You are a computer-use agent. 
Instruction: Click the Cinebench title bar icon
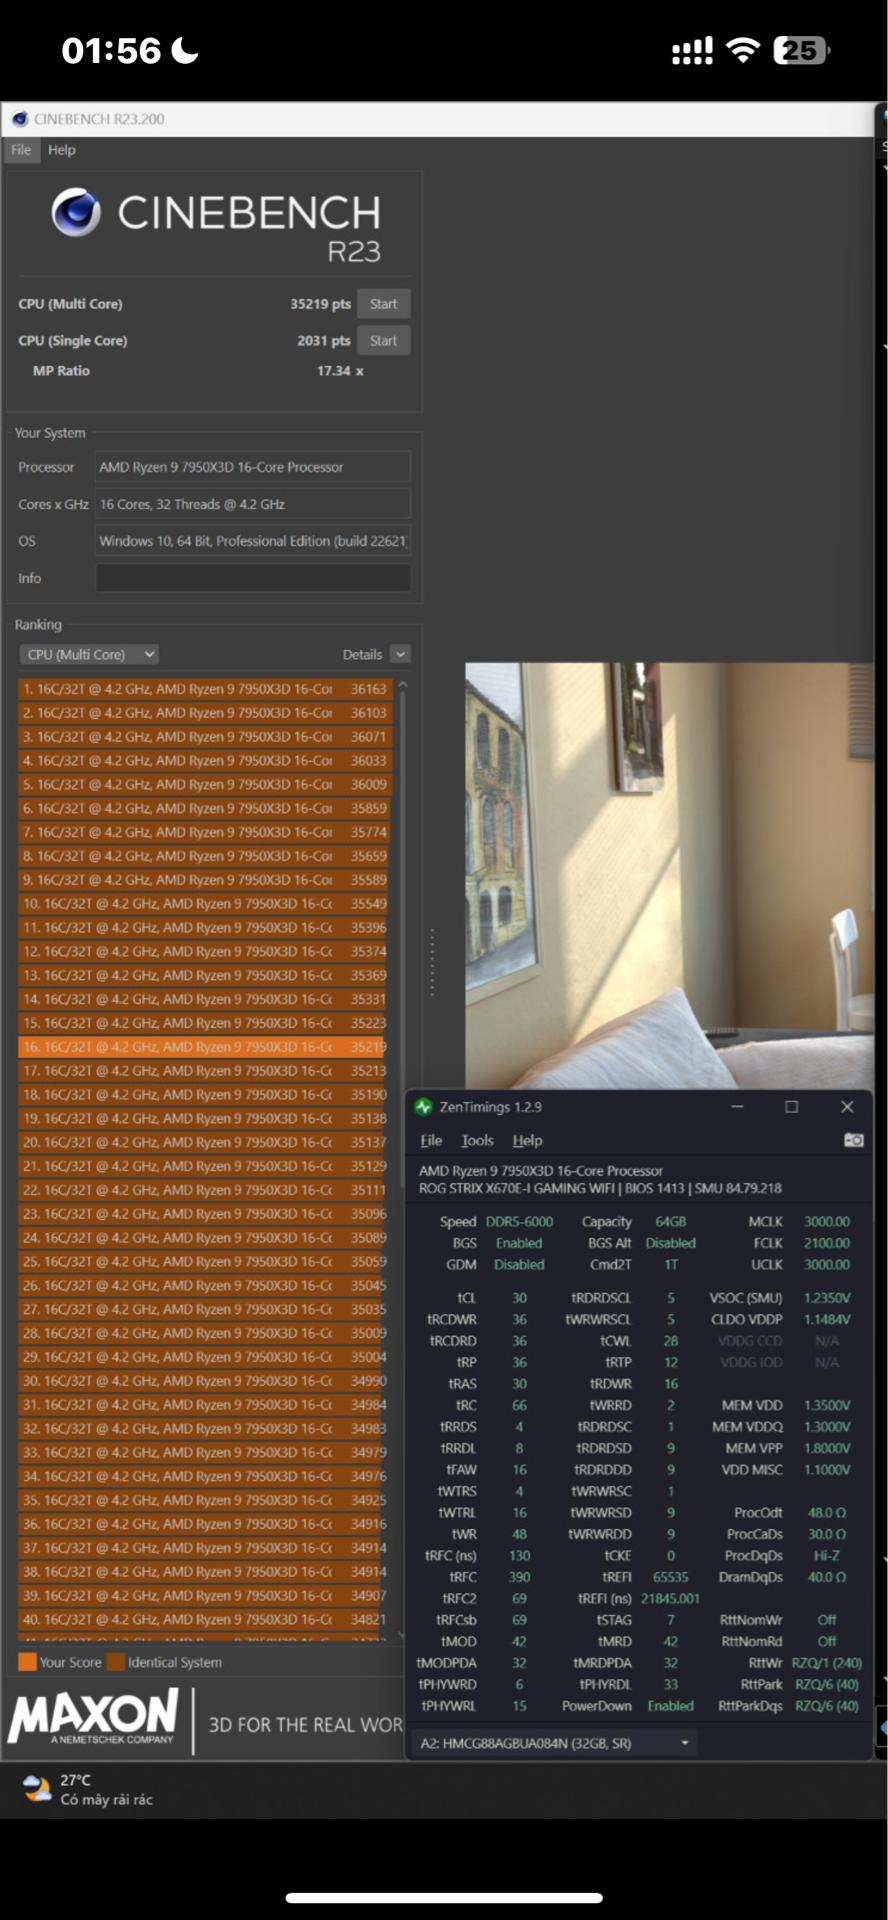[20, 119]
